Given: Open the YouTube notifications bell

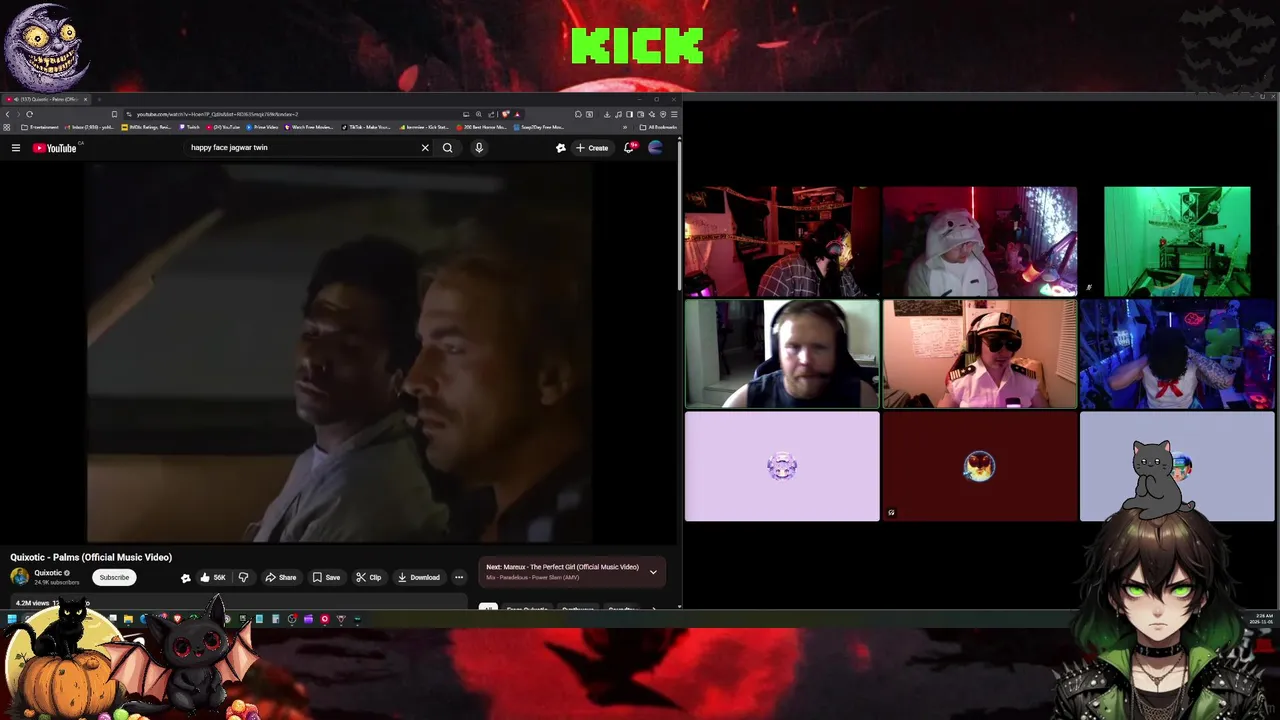Looking at the screenshot, I should pyautogui.click(x=629, y=148).
